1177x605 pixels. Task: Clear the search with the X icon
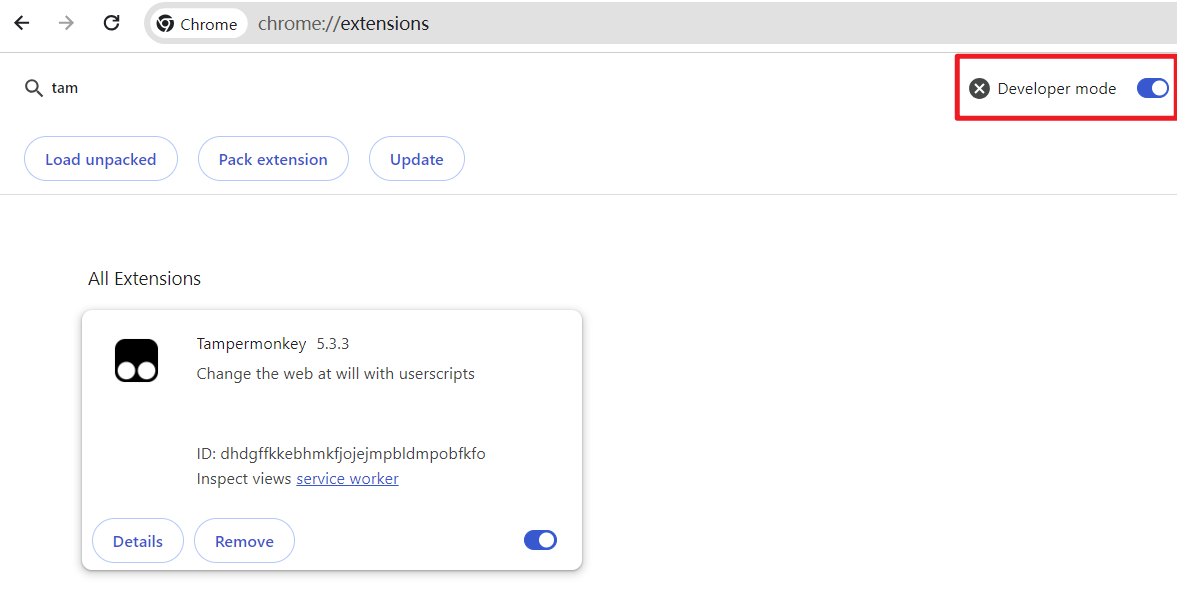(978, 88)
